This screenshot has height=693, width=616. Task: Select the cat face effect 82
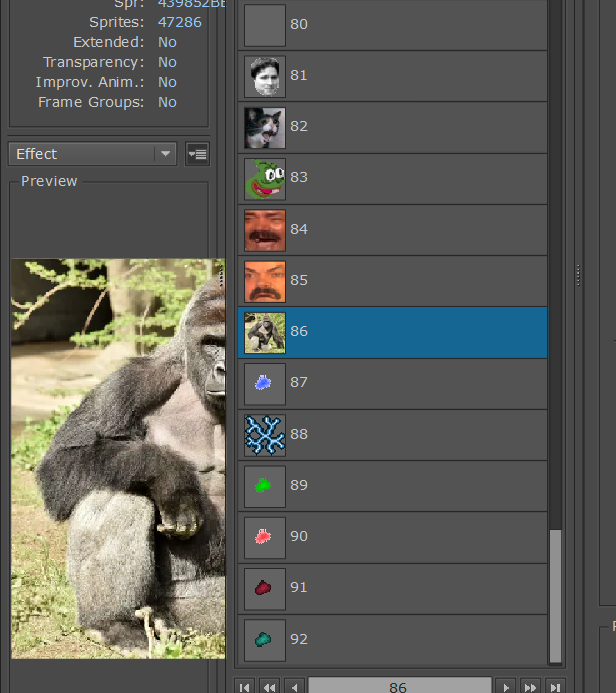coord(392,127)
